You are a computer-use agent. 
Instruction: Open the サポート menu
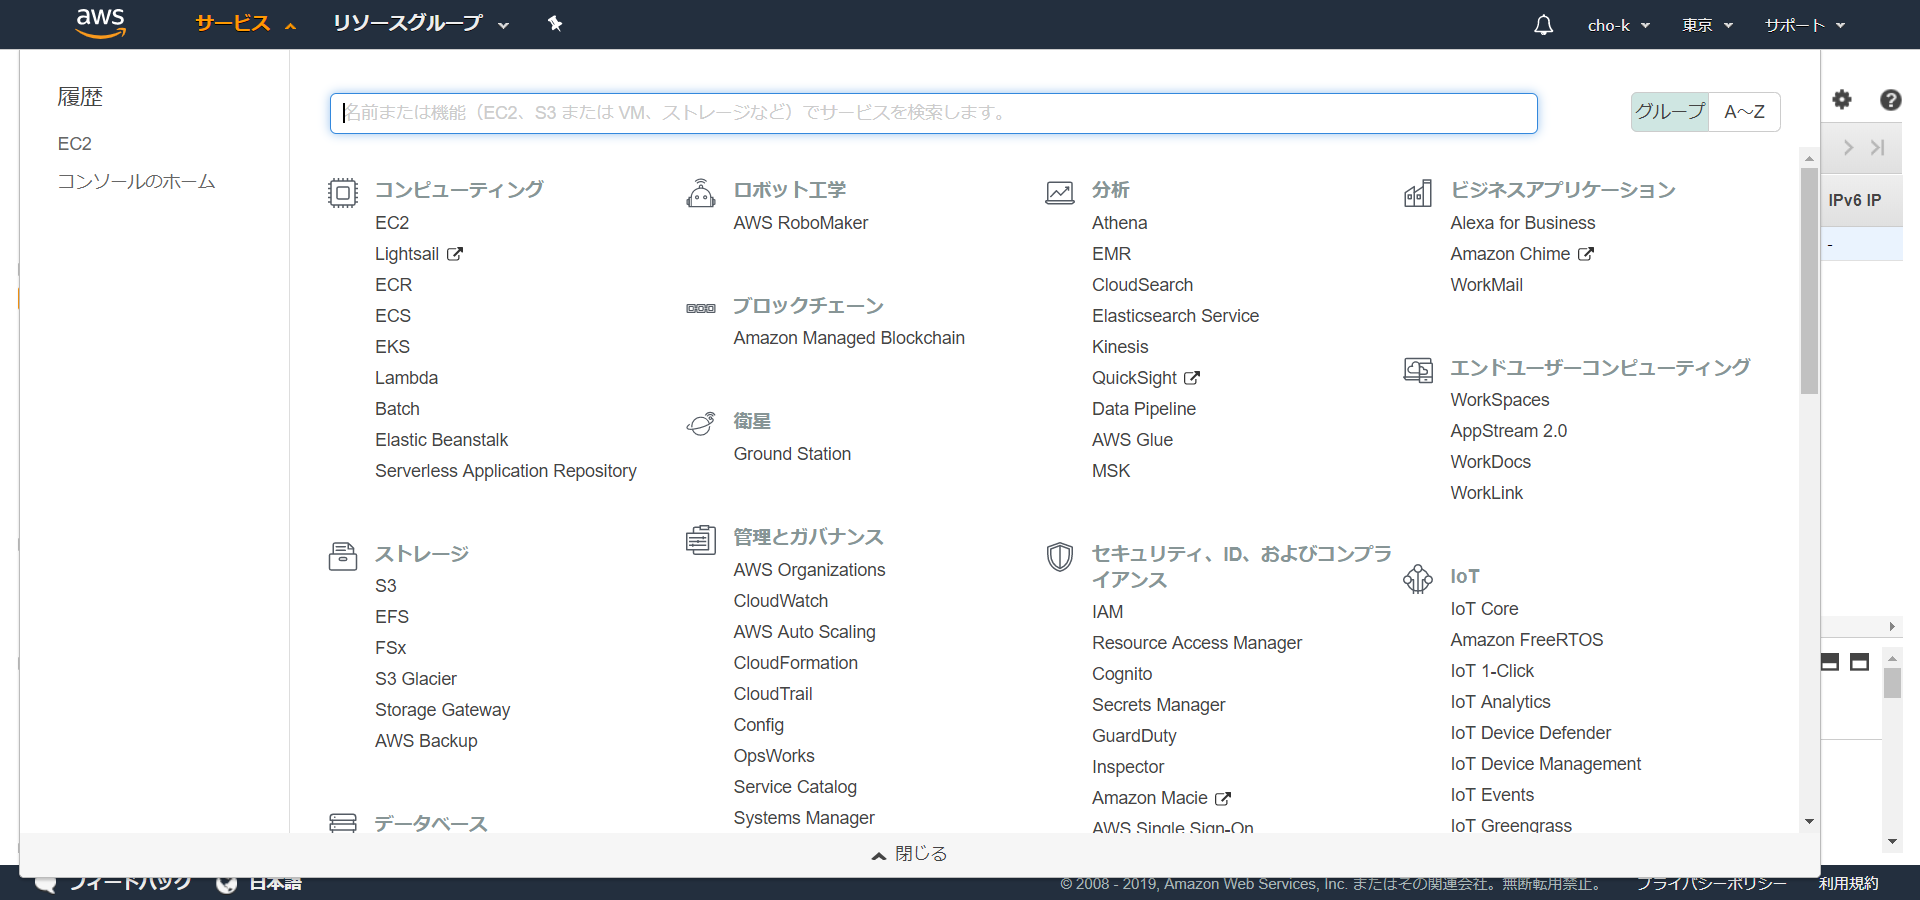[x=1804, y=25]
